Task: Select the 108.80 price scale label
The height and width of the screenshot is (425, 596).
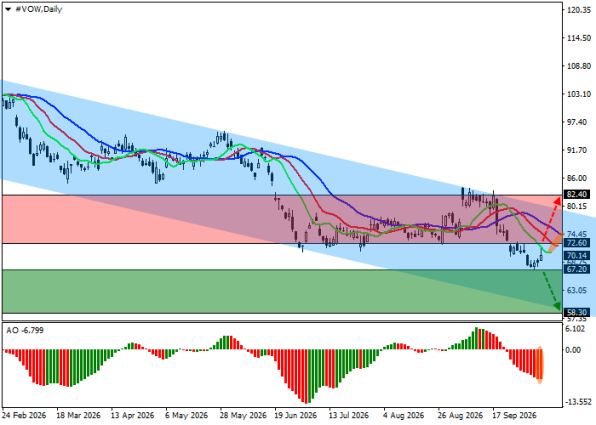Action: pos(579,66)
